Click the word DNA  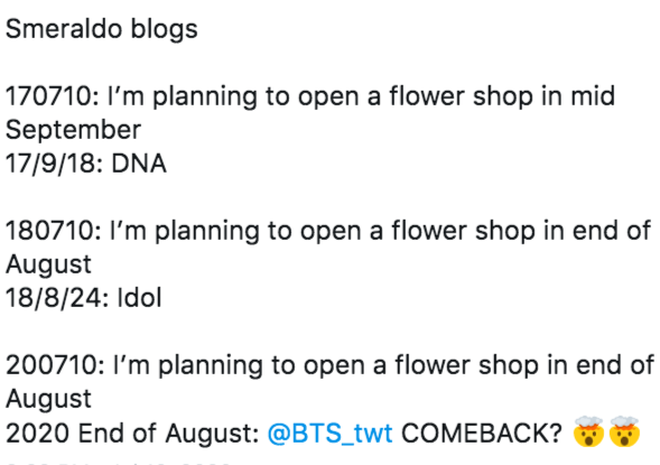pyautogui.click(x=139, y=163)
